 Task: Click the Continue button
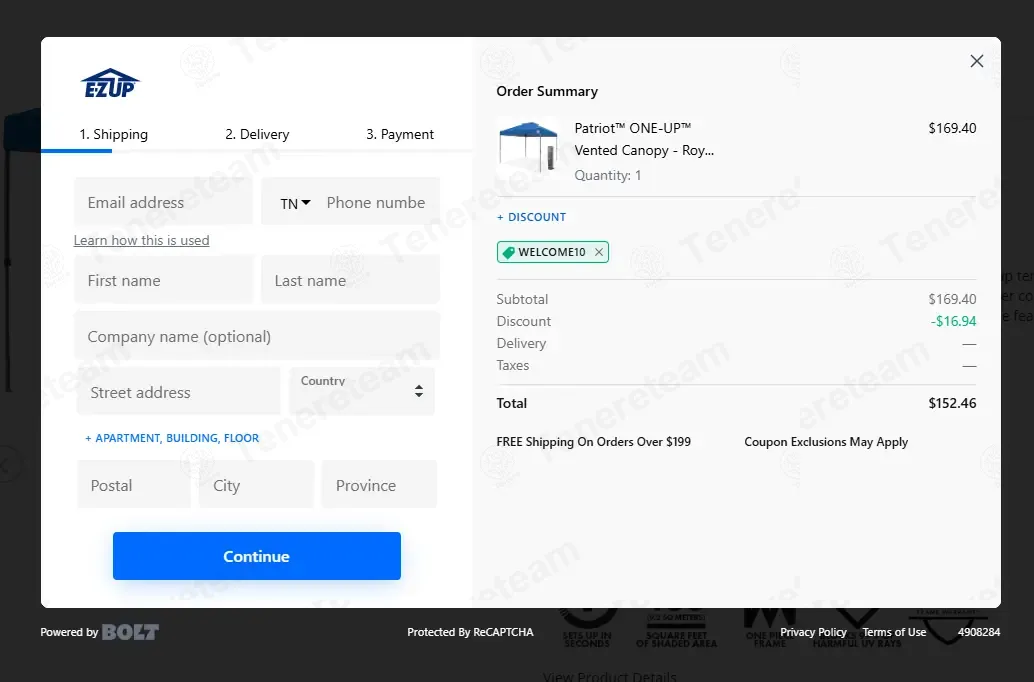[x=257, y=556]
